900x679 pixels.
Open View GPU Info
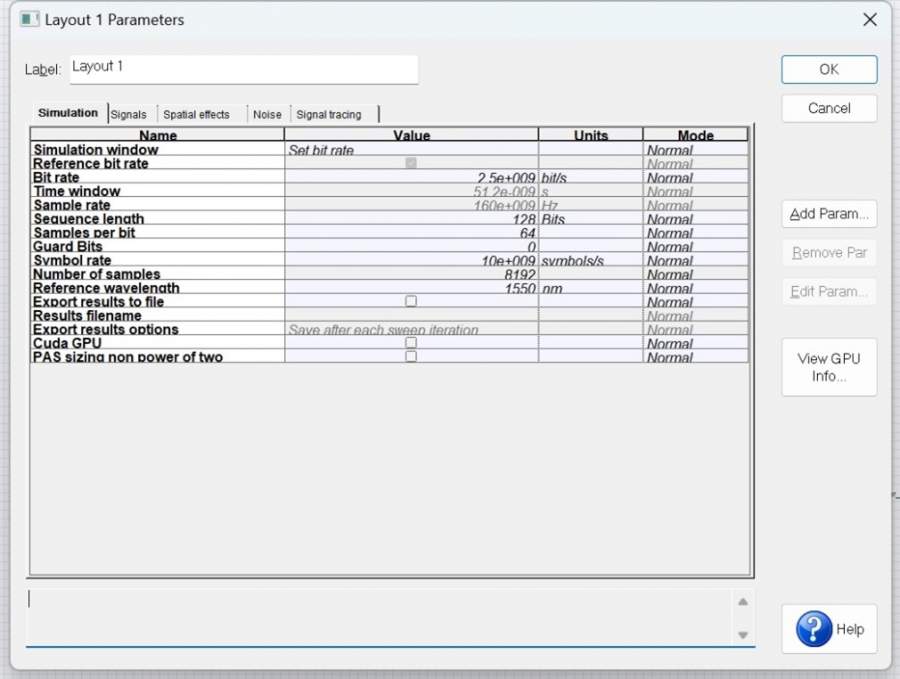pyautogui.click(x=829, y=367)
